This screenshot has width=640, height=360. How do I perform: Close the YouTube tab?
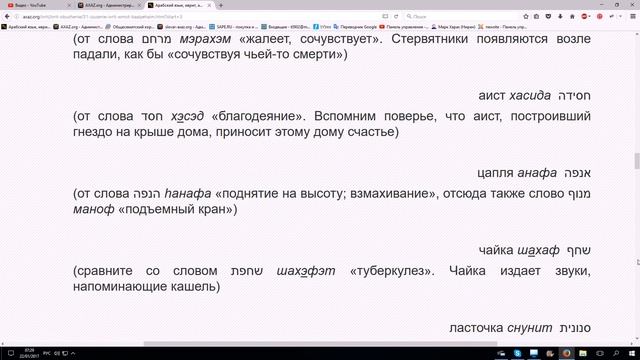point(69,5)
